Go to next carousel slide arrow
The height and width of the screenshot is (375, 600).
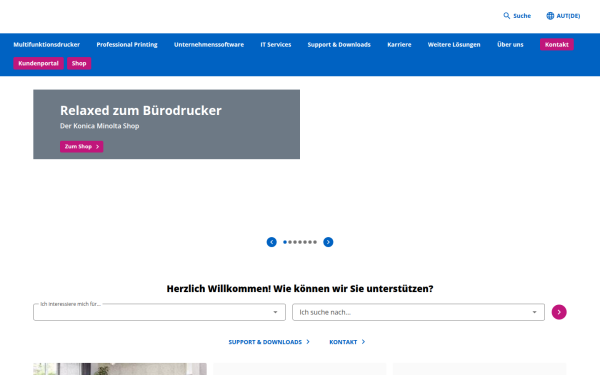(x=328, y=242)
